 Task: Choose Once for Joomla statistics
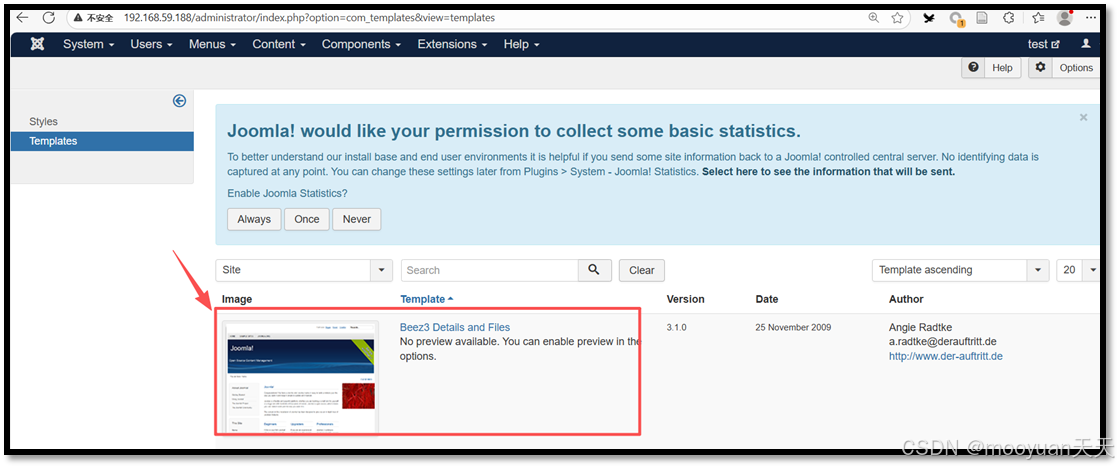tap(307, 219)
